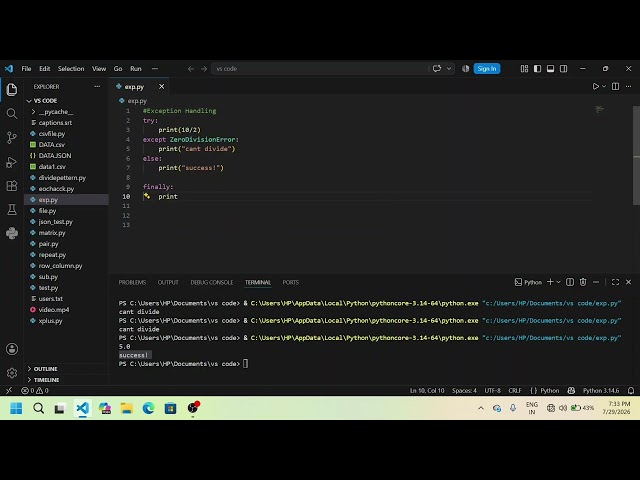Open the File menu
This screenshot has width=640, height=480.
pyautogui.click(x=26, y=69)
